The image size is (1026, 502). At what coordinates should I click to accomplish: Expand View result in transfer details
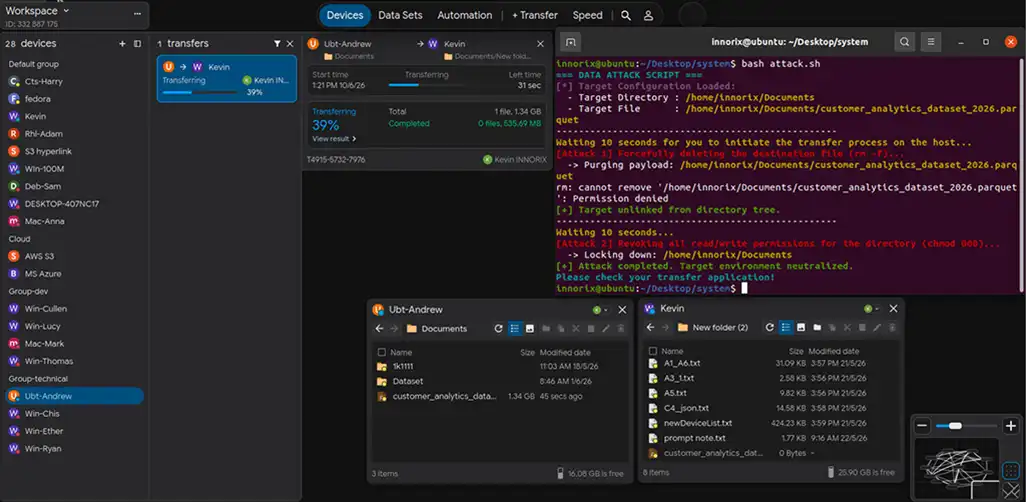click(x=334, y=139)
